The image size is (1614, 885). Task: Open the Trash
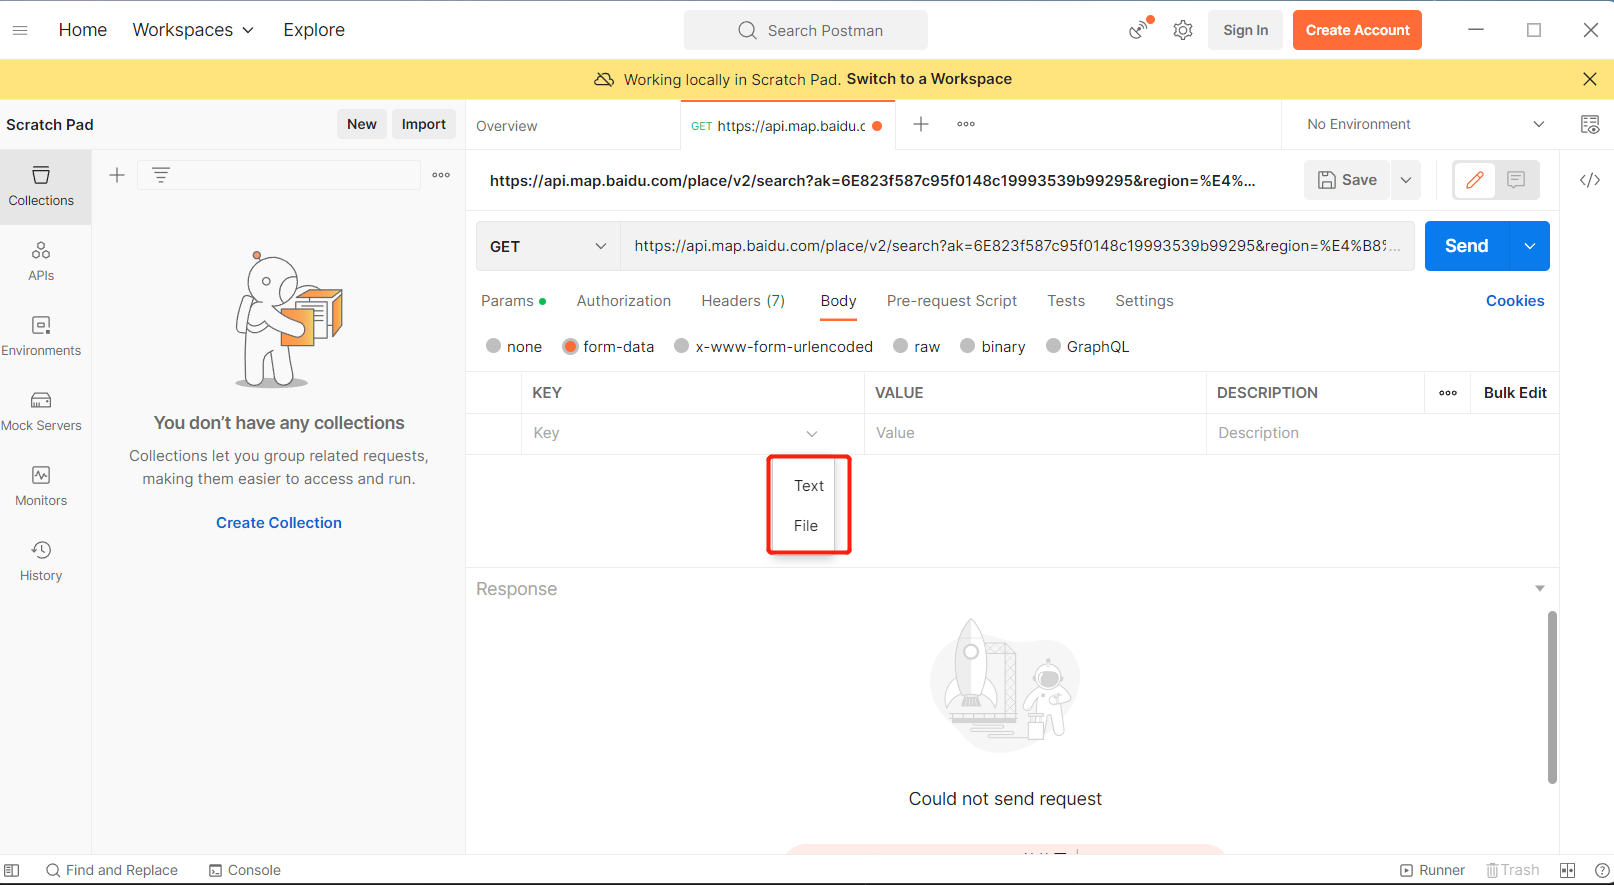[1512, 870]
